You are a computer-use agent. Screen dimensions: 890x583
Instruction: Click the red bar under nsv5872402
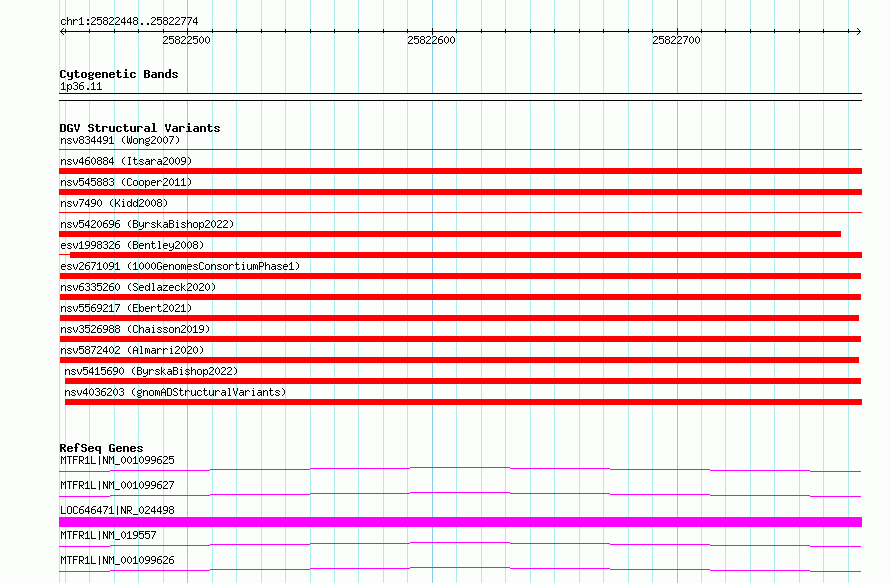[x=459, y=360]
